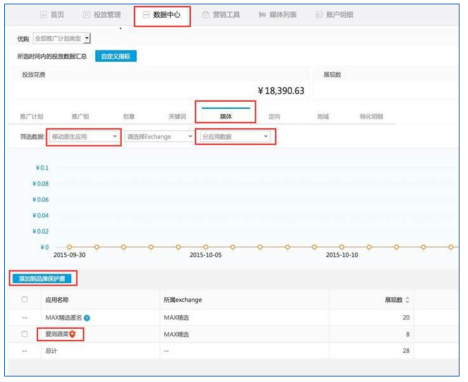Click the 投放管理 icon in top navigation
Image resolution: width=468 pixels, height=382 pixels.
tap(86, 15)
